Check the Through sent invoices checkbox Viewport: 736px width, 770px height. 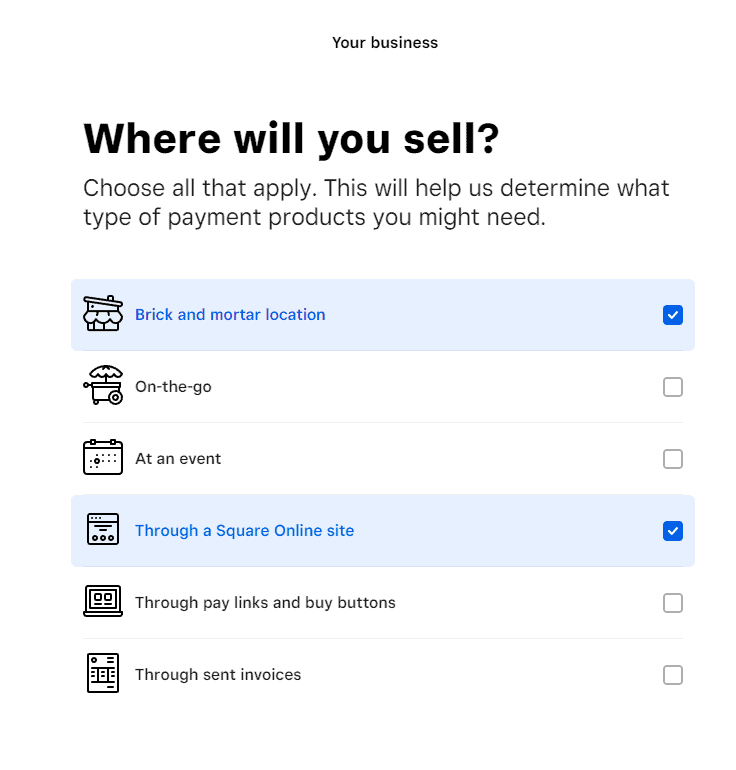point(673,675)
